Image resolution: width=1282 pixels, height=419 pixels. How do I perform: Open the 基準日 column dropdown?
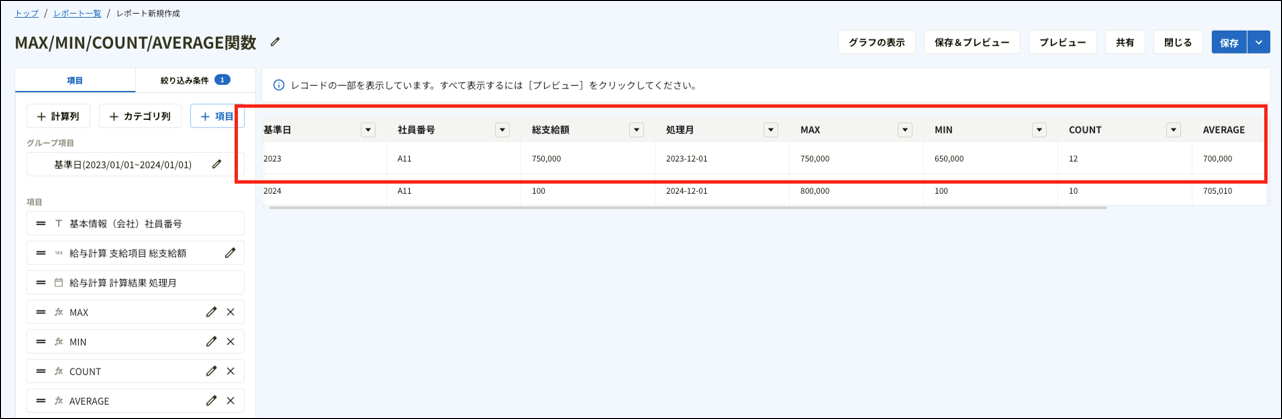coord(368,130)
